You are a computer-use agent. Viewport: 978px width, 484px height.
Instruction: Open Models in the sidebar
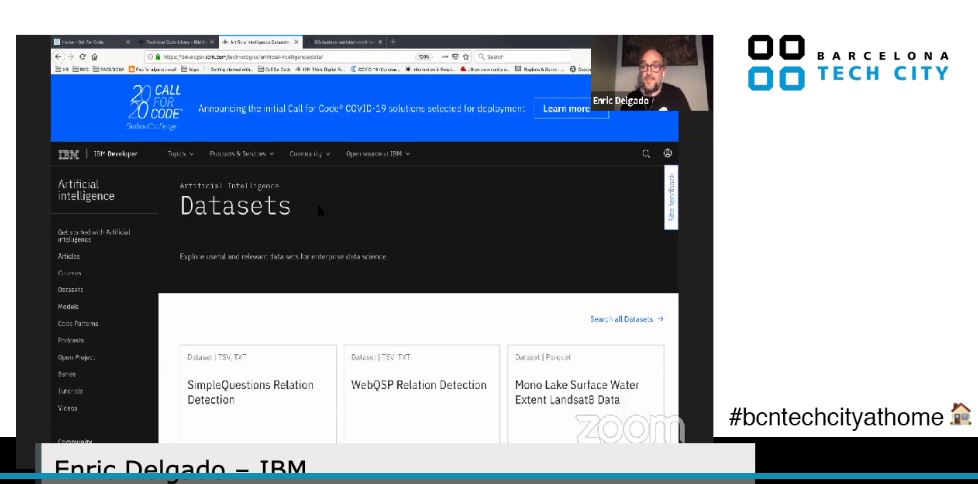[68, 306]
